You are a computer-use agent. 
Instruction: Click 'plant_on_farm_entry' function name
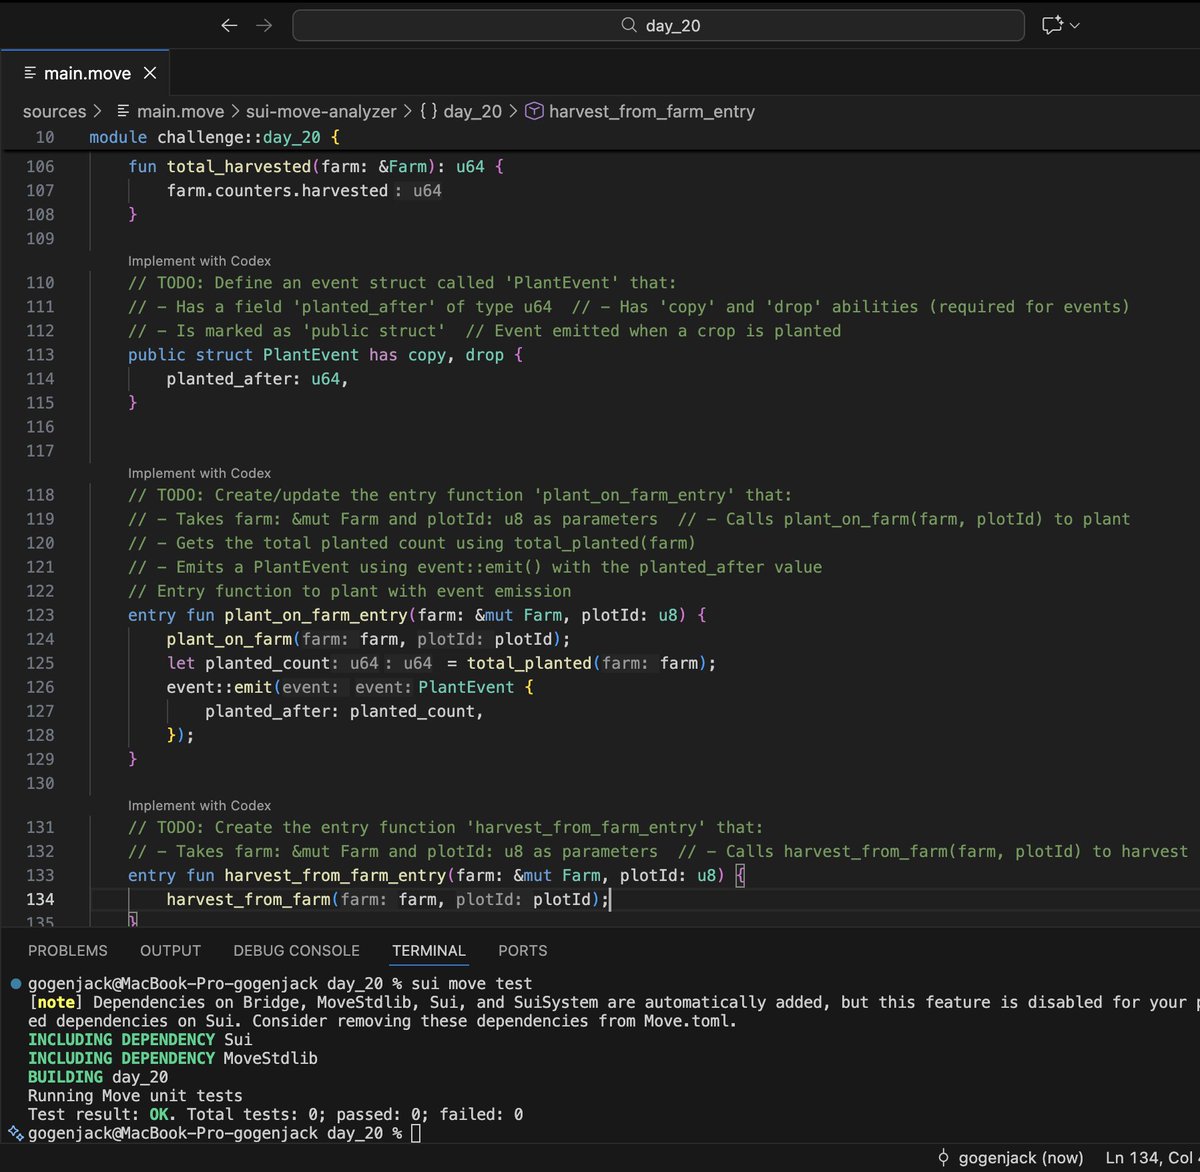pyautogui.click(x=316, y=615)
